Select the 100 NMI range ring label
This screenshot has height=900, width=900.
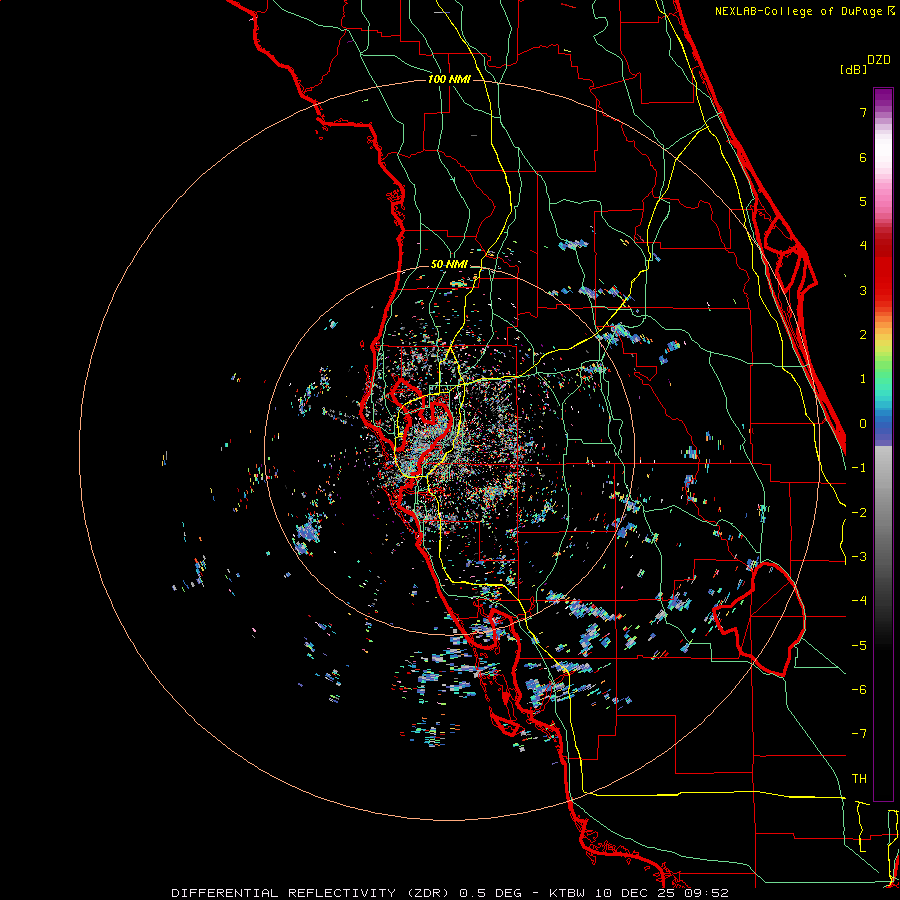coord(449,79)
